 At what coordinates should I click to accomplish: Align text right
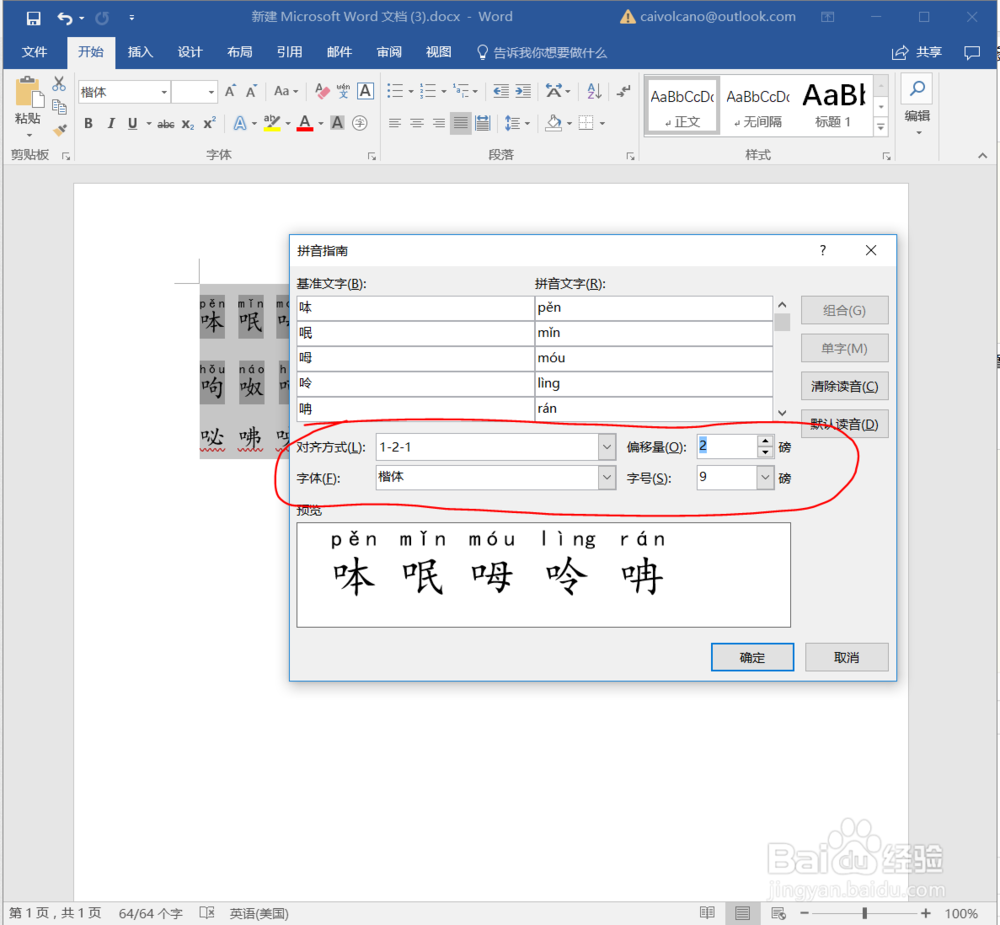pyautogui.click(x=439, y=123)
